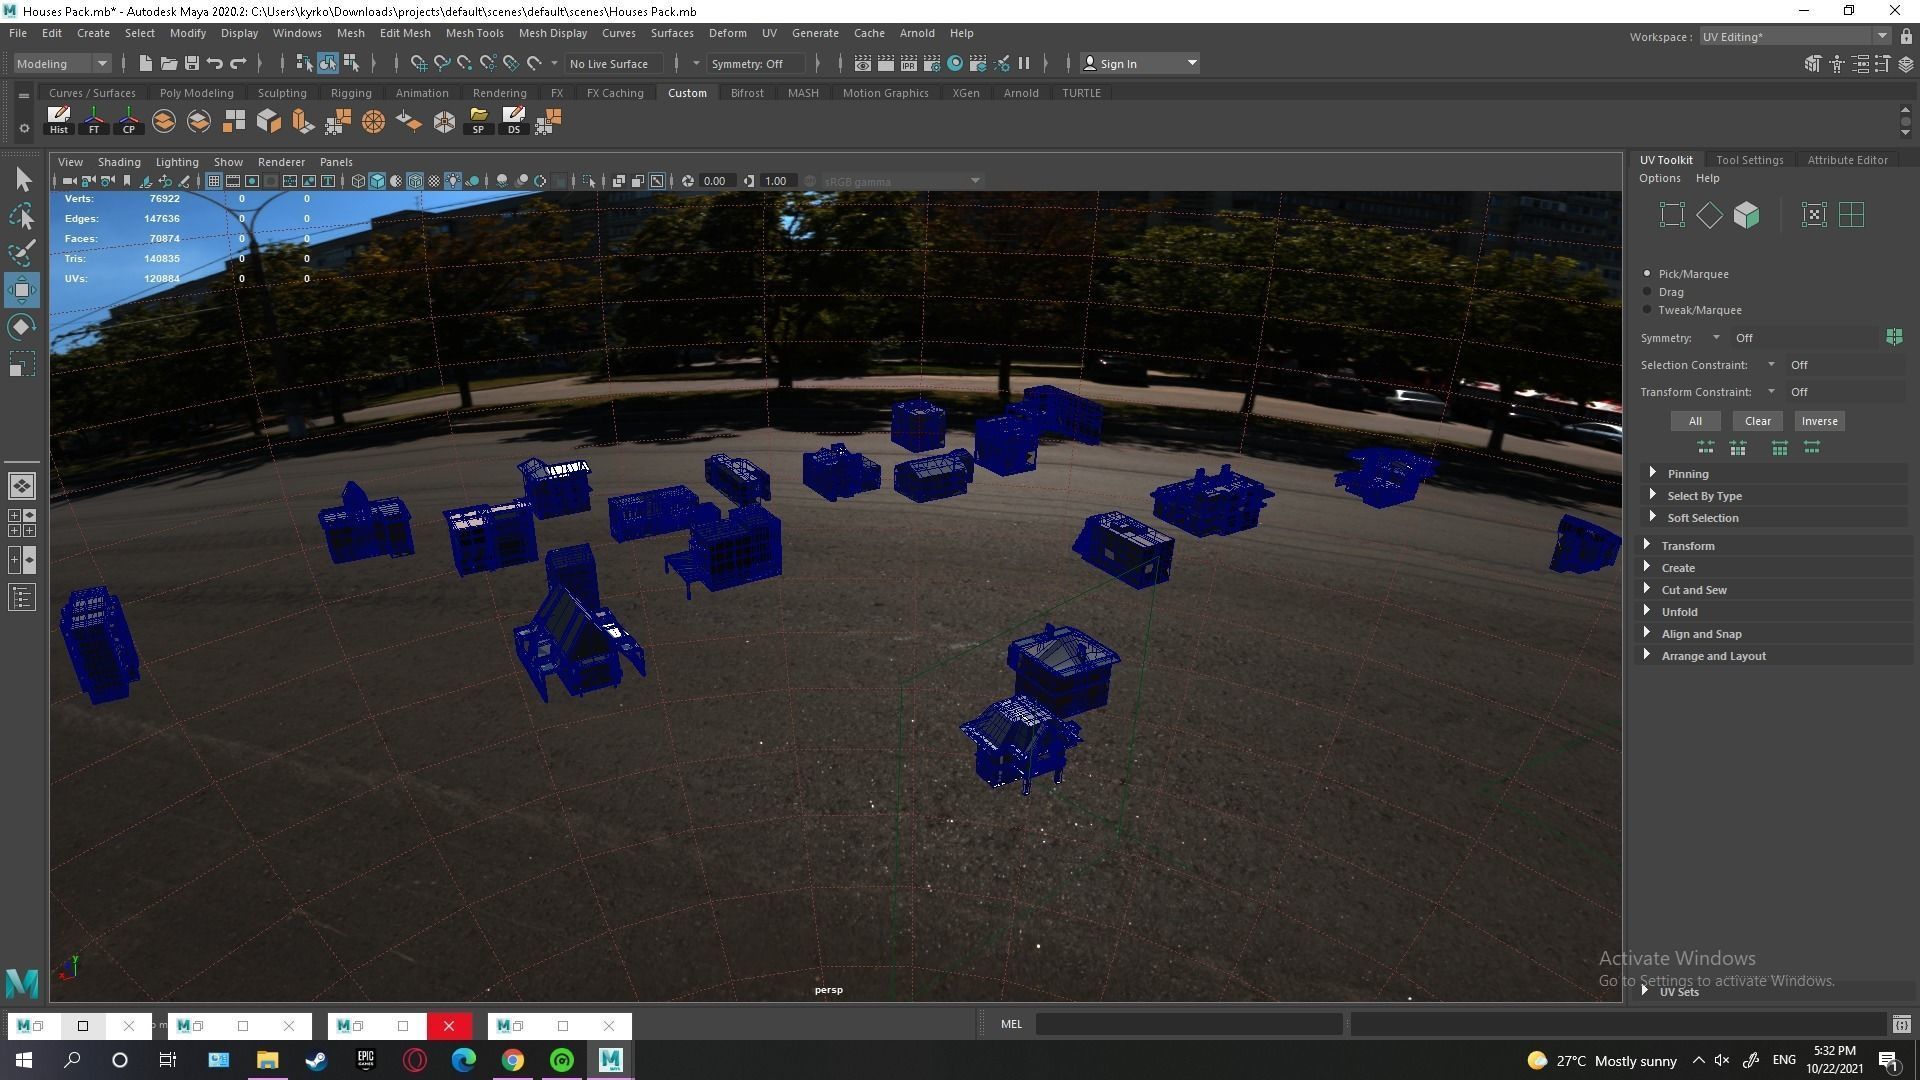Viewport: 1920px width, 1080px height.
Task: Click the Lasso select tool icon
Action: [22, 216]
